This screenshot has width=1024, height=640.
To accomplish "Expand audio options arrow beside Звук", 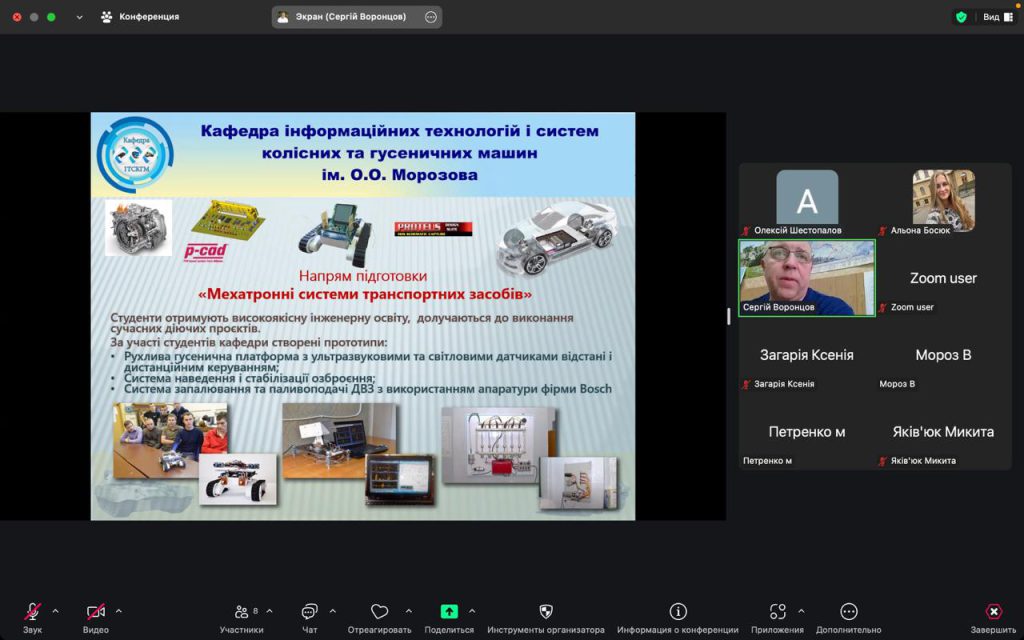I will pyautogui.click(x=55, y=611).
